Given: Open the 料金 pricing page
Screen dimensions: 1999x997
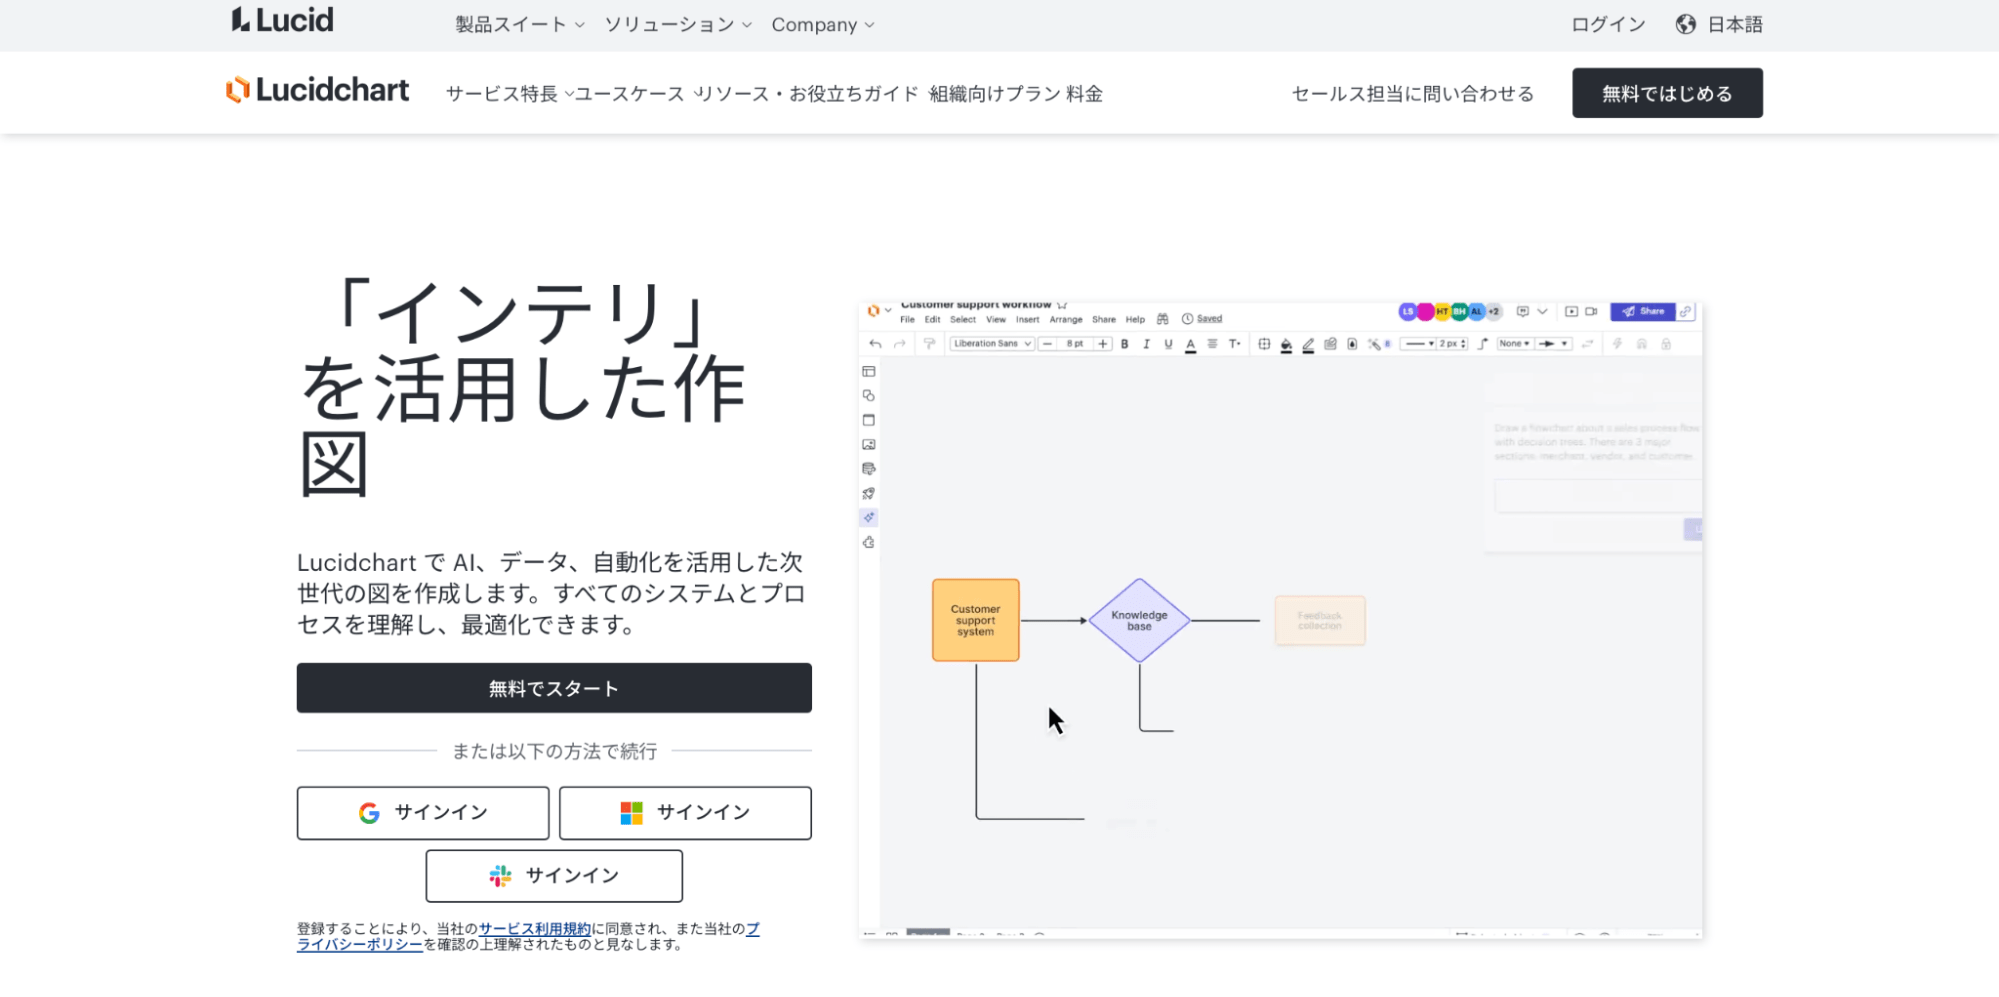Looking at the screenshot, I should pos(1084,94).
